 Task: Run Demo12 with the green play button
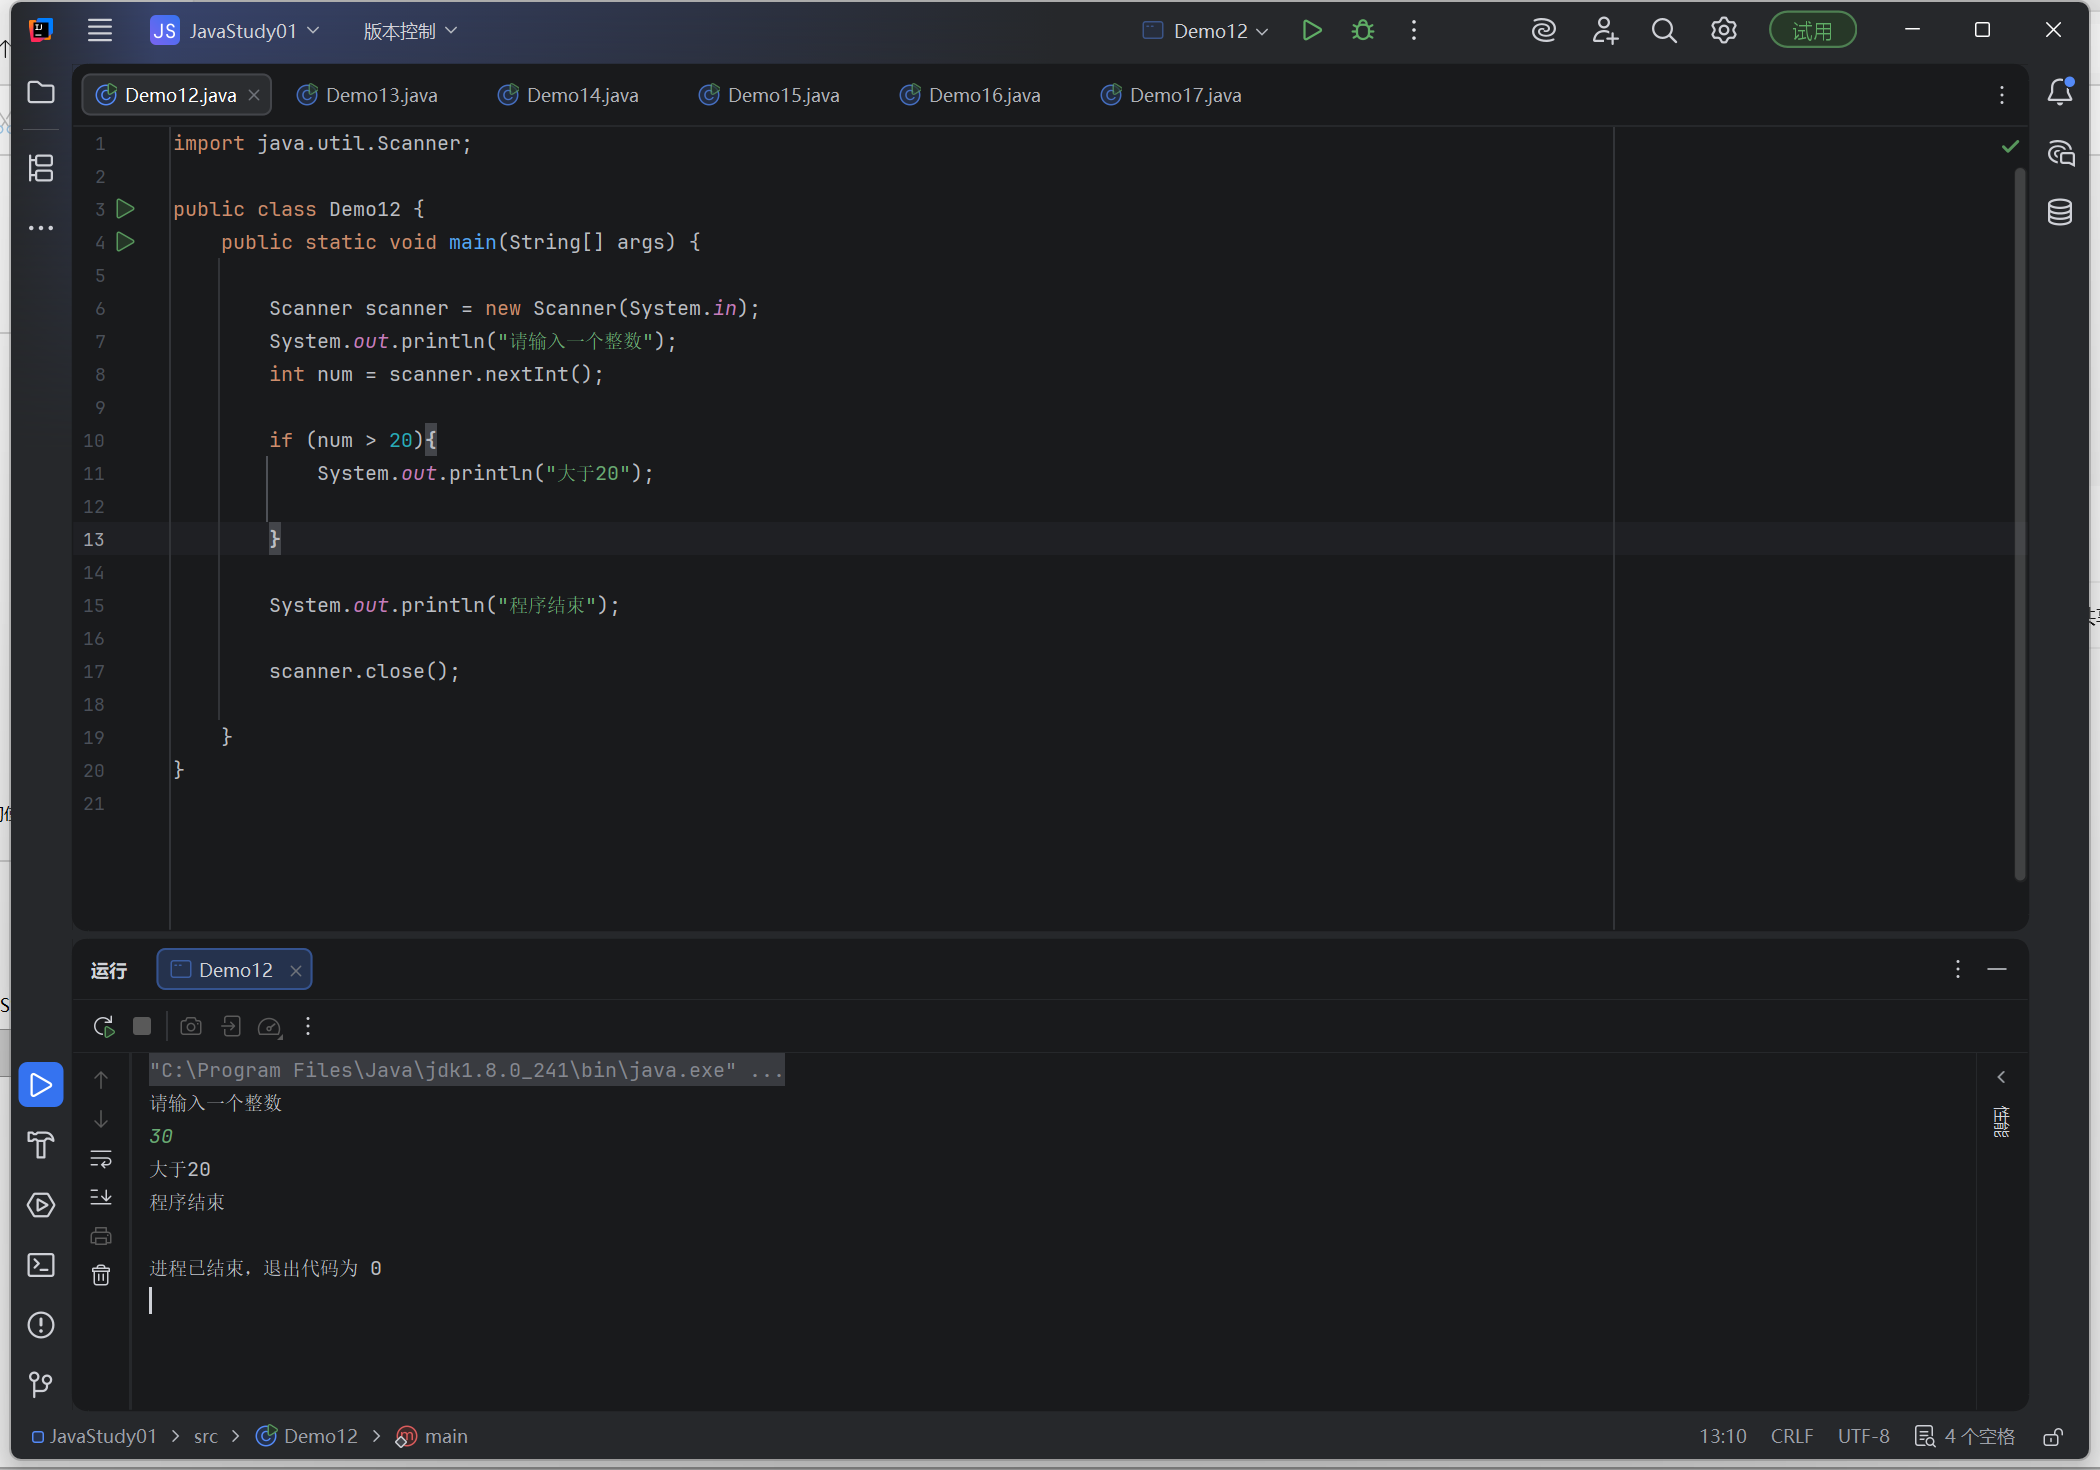(1312, 30)
